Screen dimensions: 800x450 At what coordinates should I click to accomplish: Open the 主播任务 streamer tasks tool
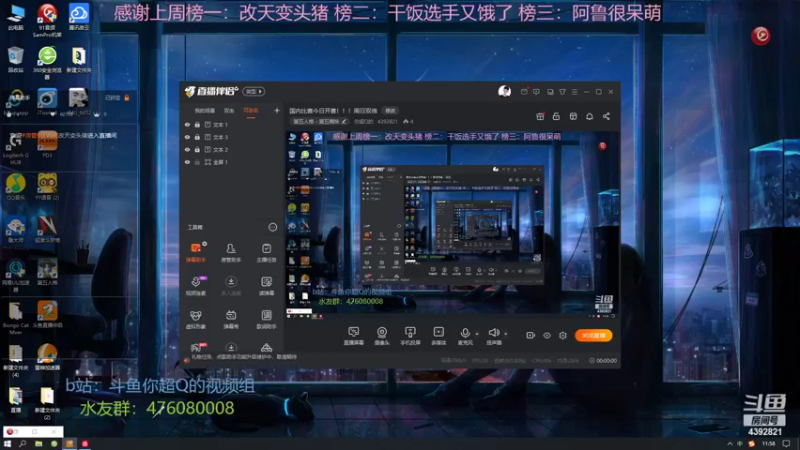tap(266, 252)
